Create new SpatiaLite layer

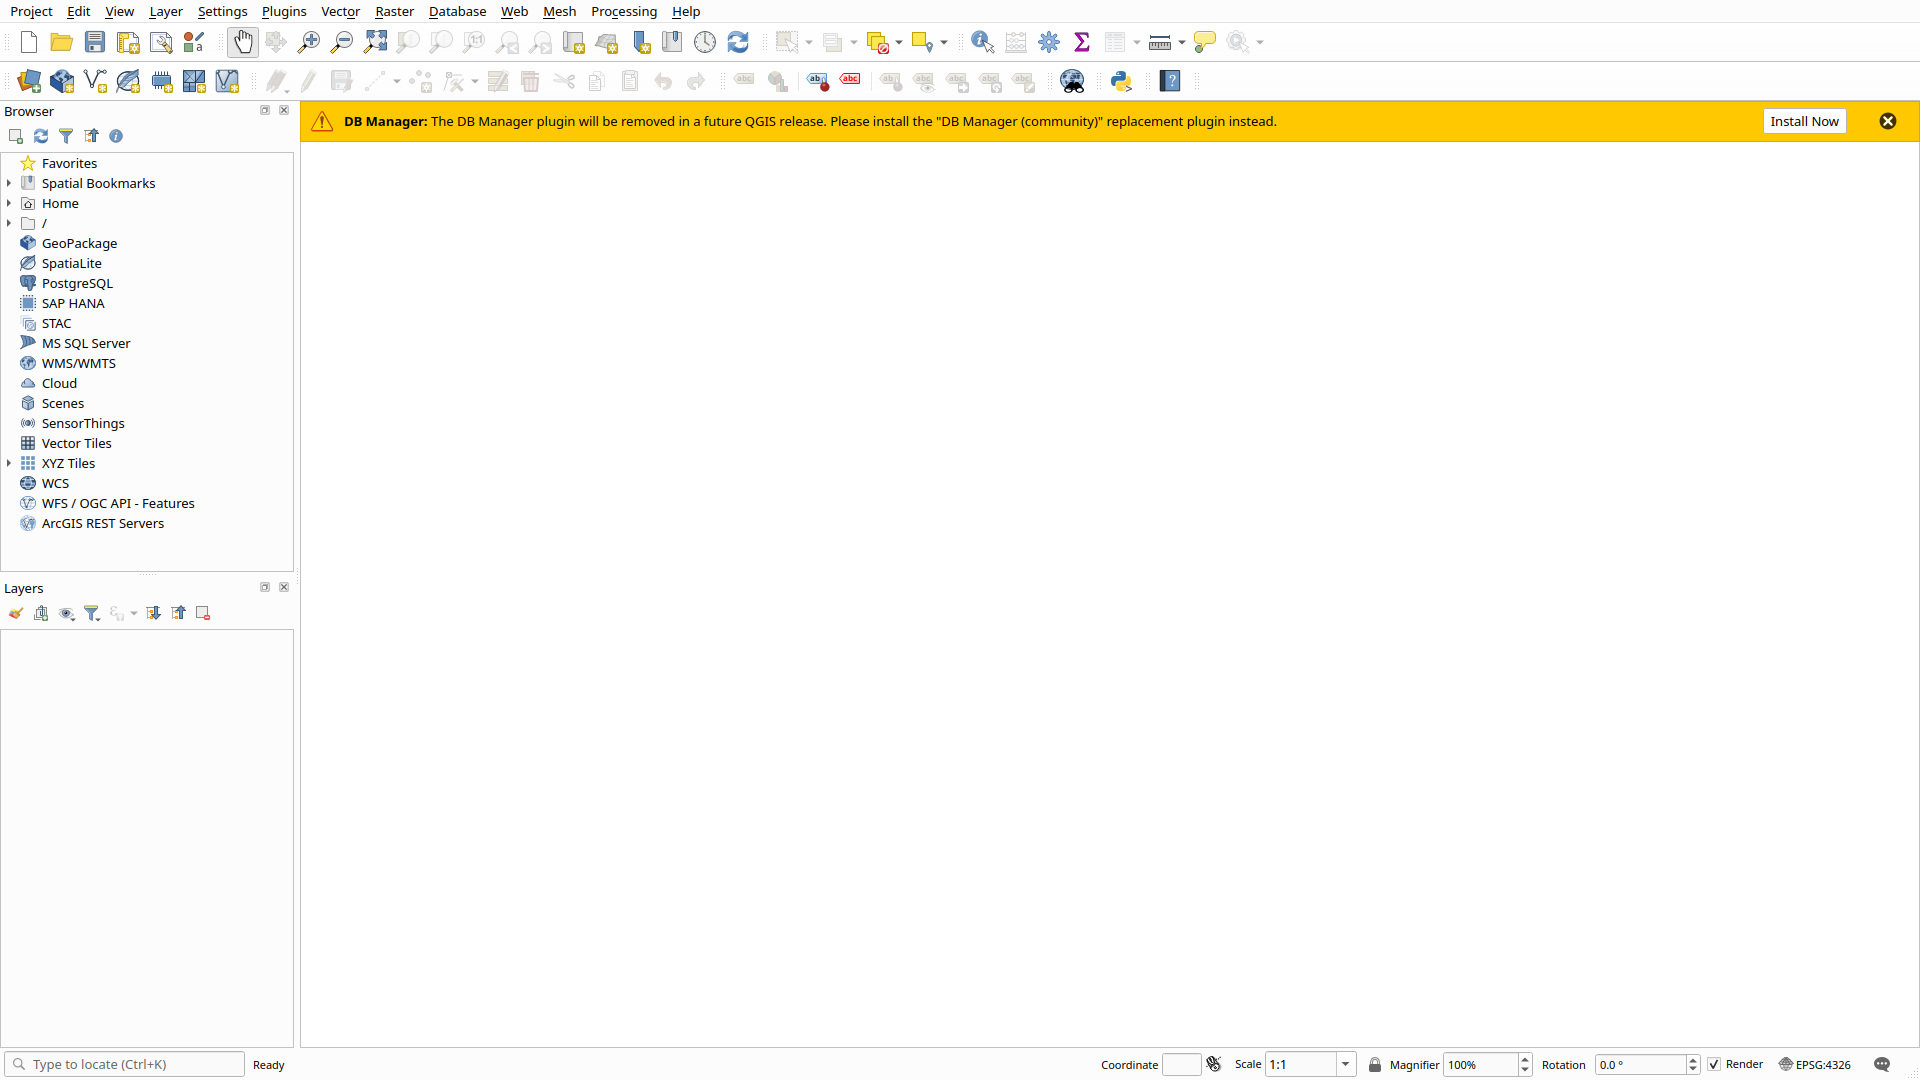point(128,81)
